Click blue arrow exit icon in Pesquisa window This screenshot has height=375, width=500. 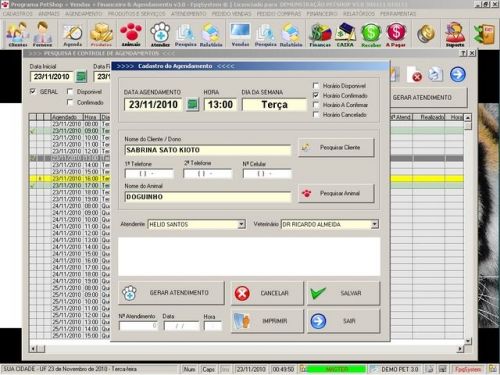point(458,74)
